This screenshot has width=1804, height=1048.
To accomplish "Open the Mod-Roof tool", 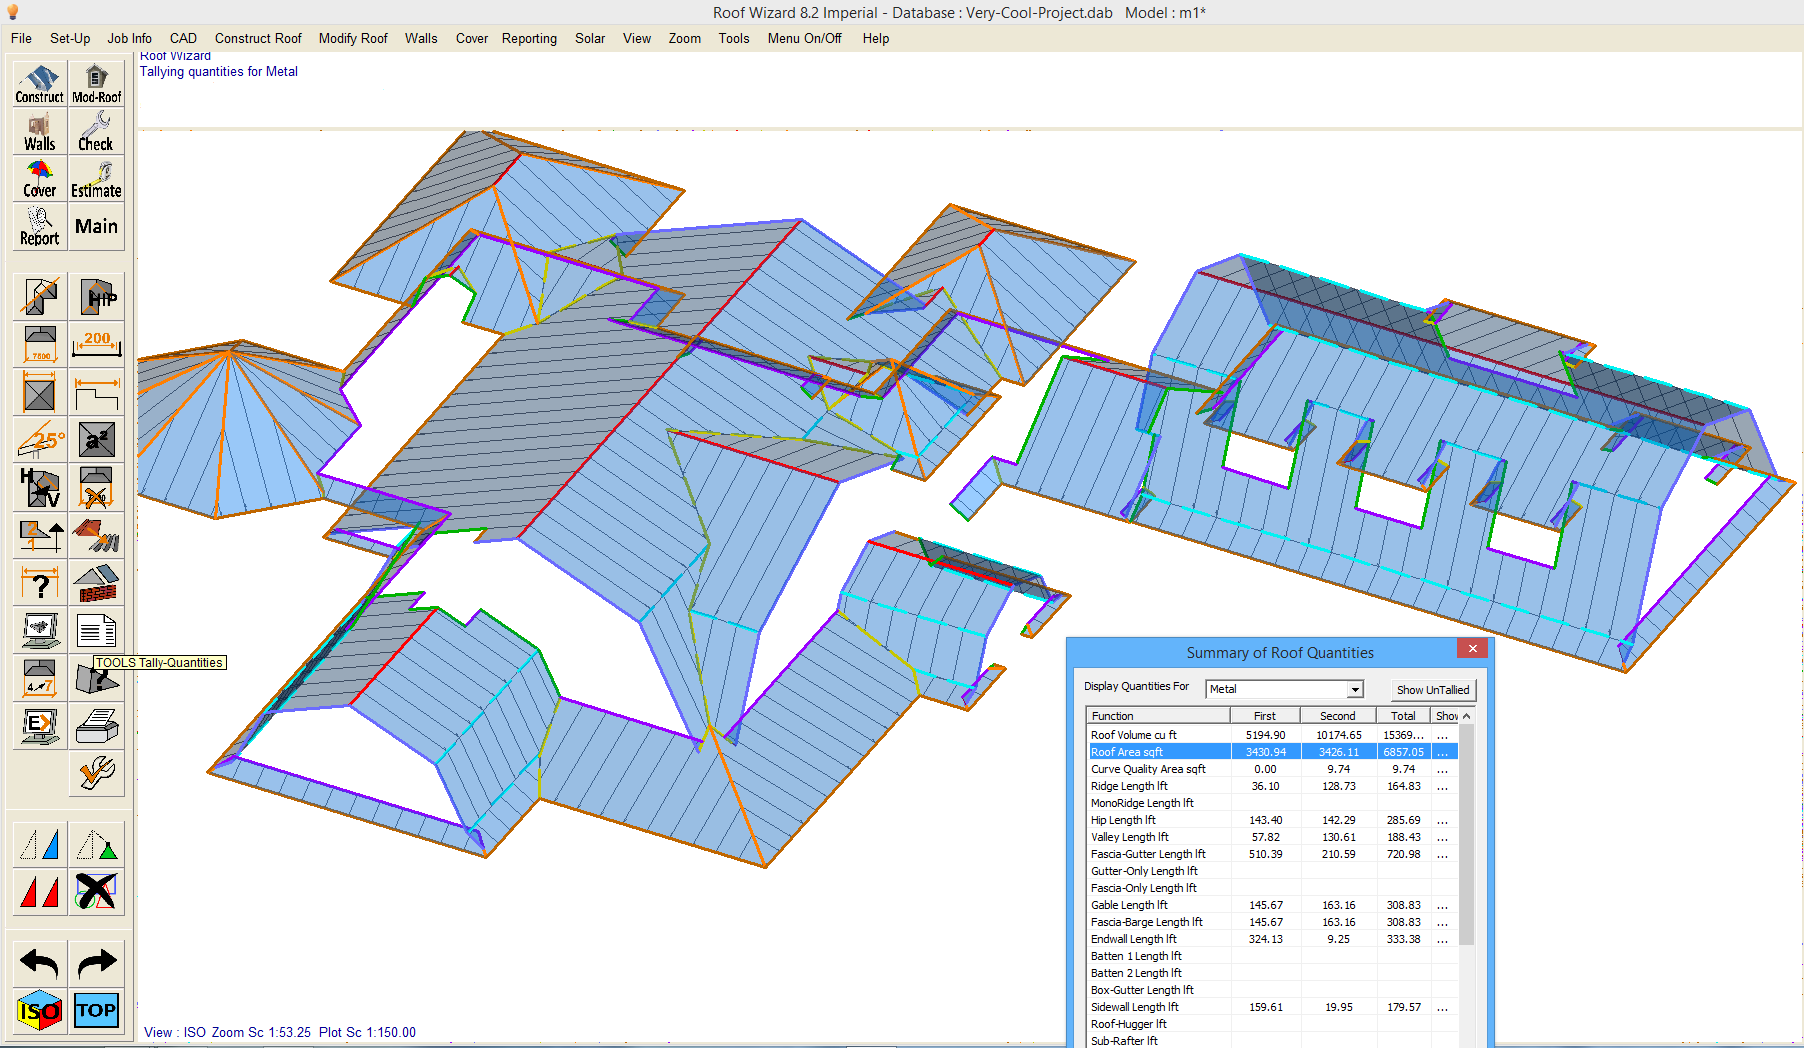I will (96, 82).
